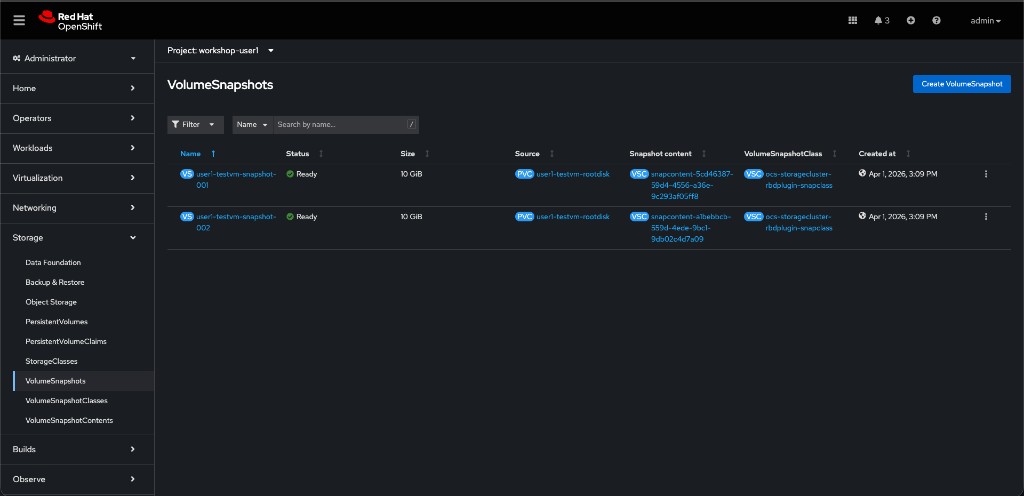
Task: Expand the Workloads navigation section
Action: (77, 148)
